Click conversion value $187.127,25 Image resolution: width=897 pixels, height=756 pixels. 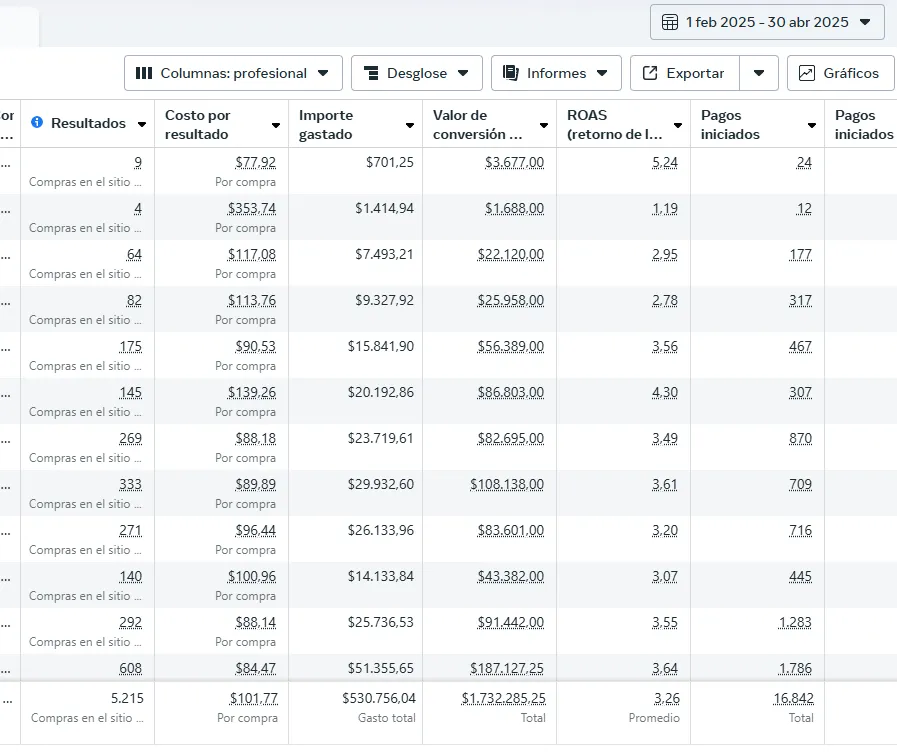[x=507, y=669]
